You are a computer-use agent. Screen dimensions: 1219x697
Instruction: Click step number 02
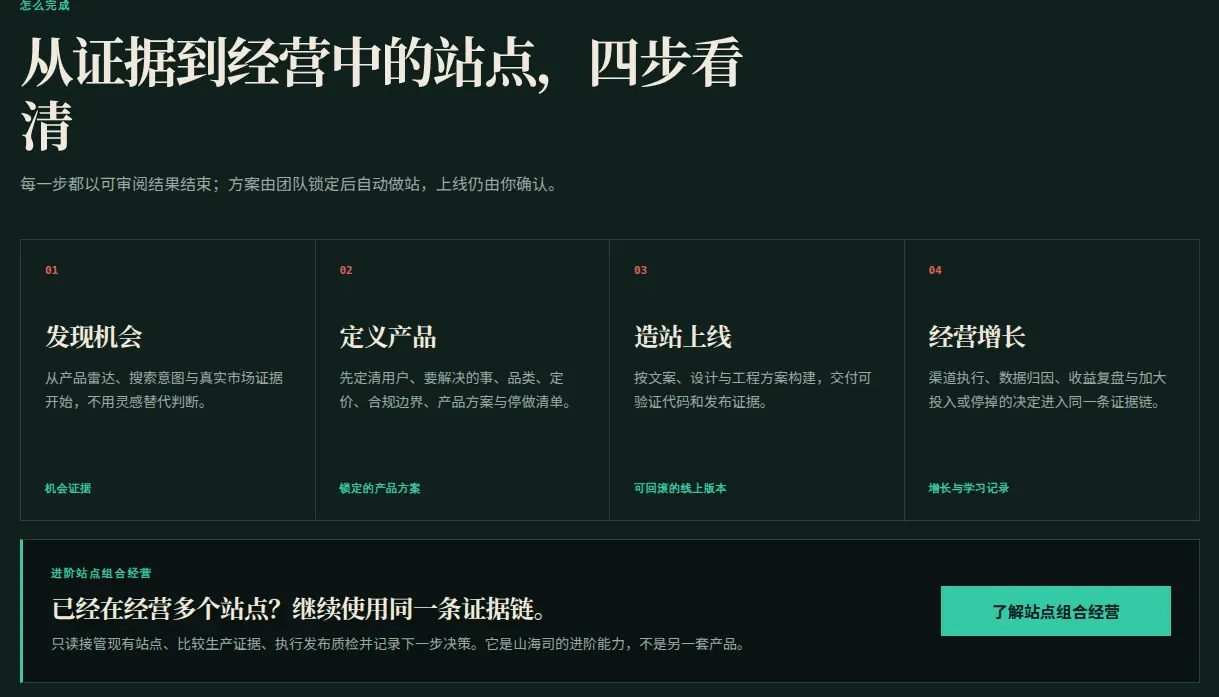[x=346, y=270]
